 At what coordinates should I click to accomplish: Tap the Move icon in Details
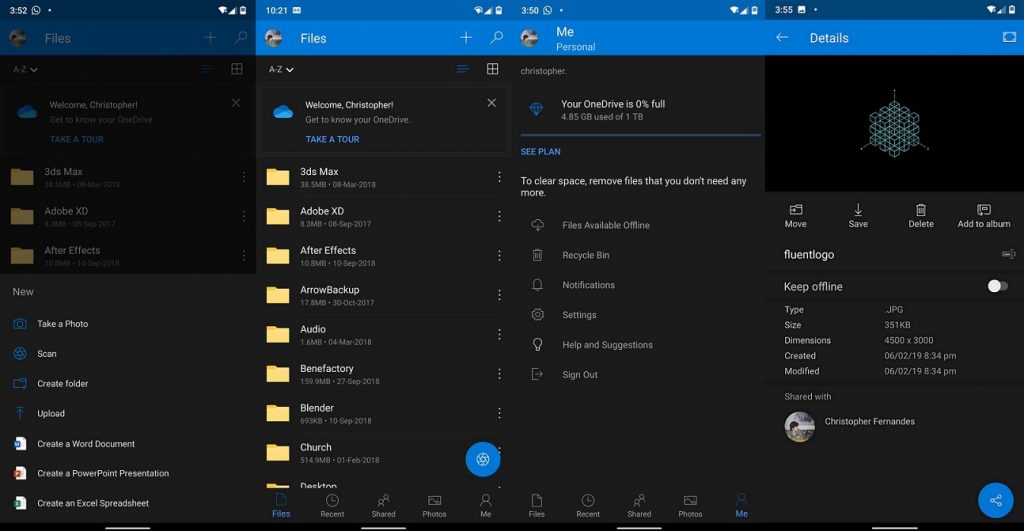pos(796,216)
